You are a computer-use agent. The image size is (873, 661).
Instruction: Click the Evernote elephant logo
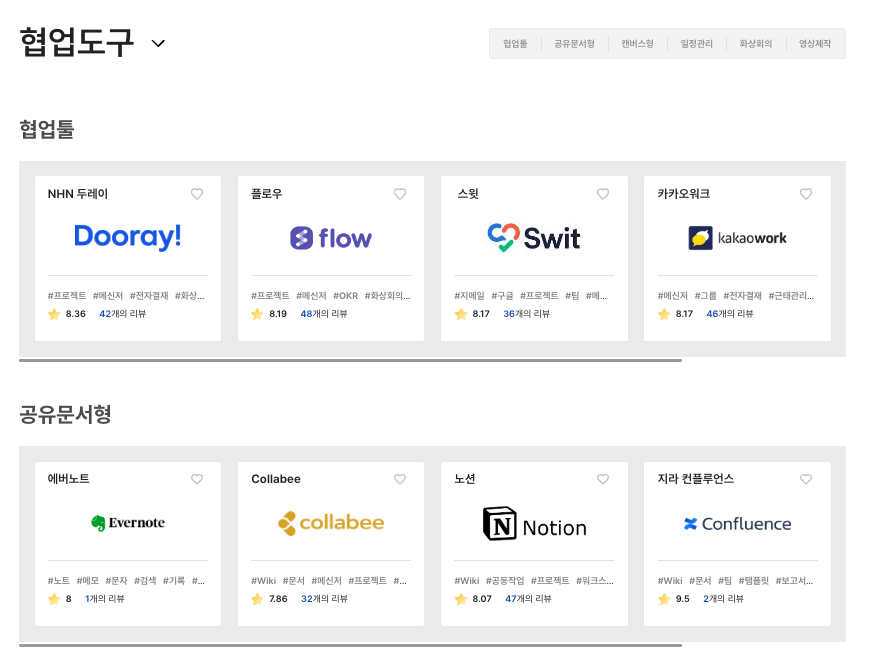(x=128, y=523)
